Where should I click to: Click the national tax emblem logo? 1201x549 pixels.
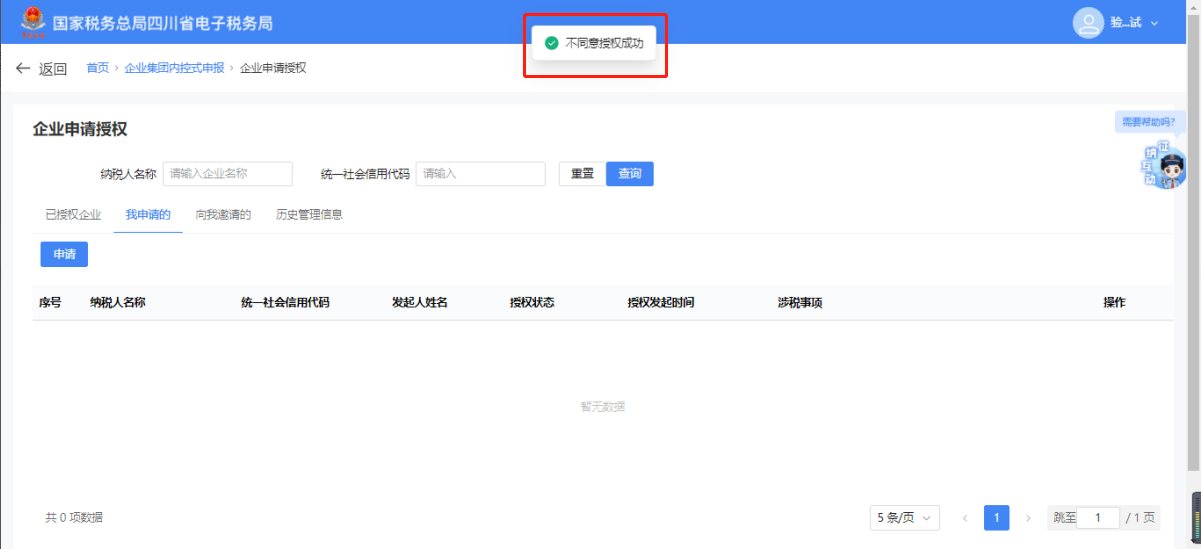point(34,21)
